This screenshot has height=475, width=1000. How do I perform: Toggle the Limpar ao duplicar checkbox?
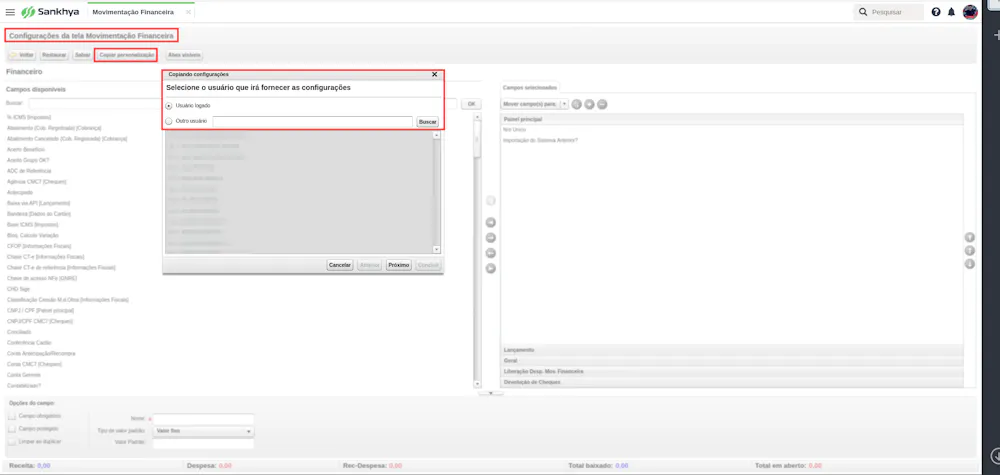click(x=12, y=441)
